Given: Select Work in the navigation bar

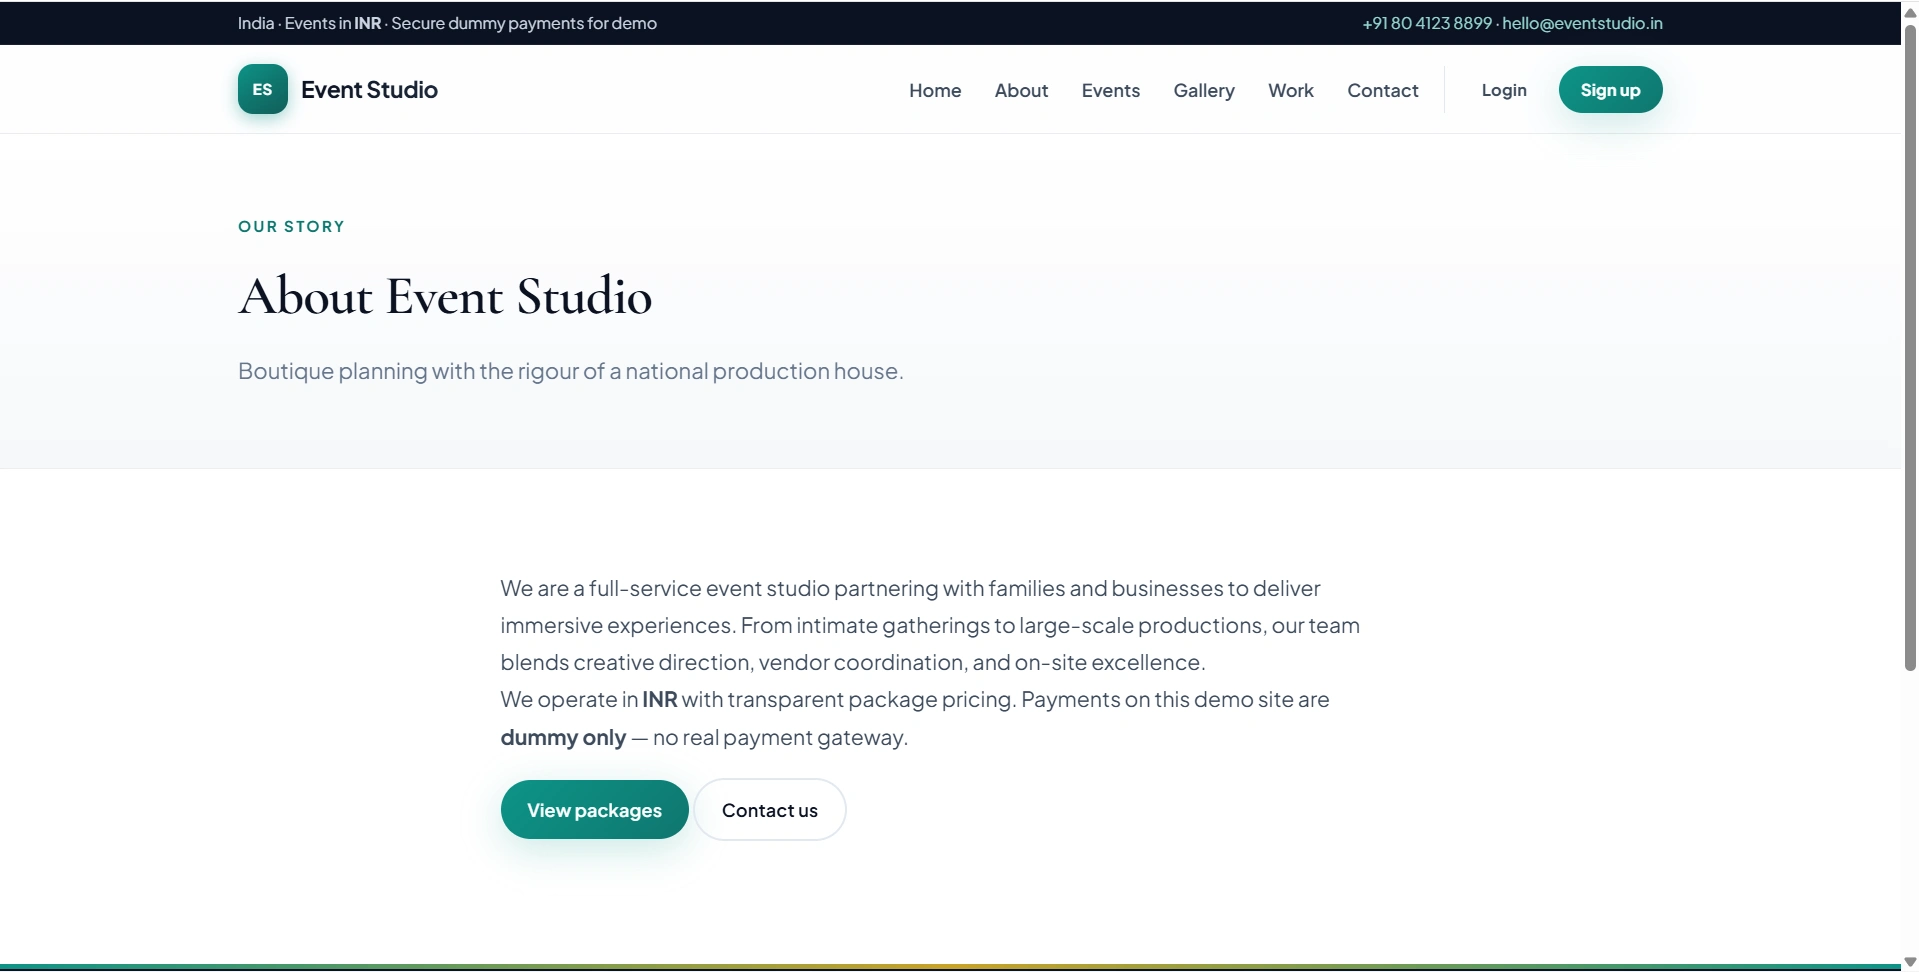Looking at the screenshot, I should pyautogui.click(x=1290, y=90).
